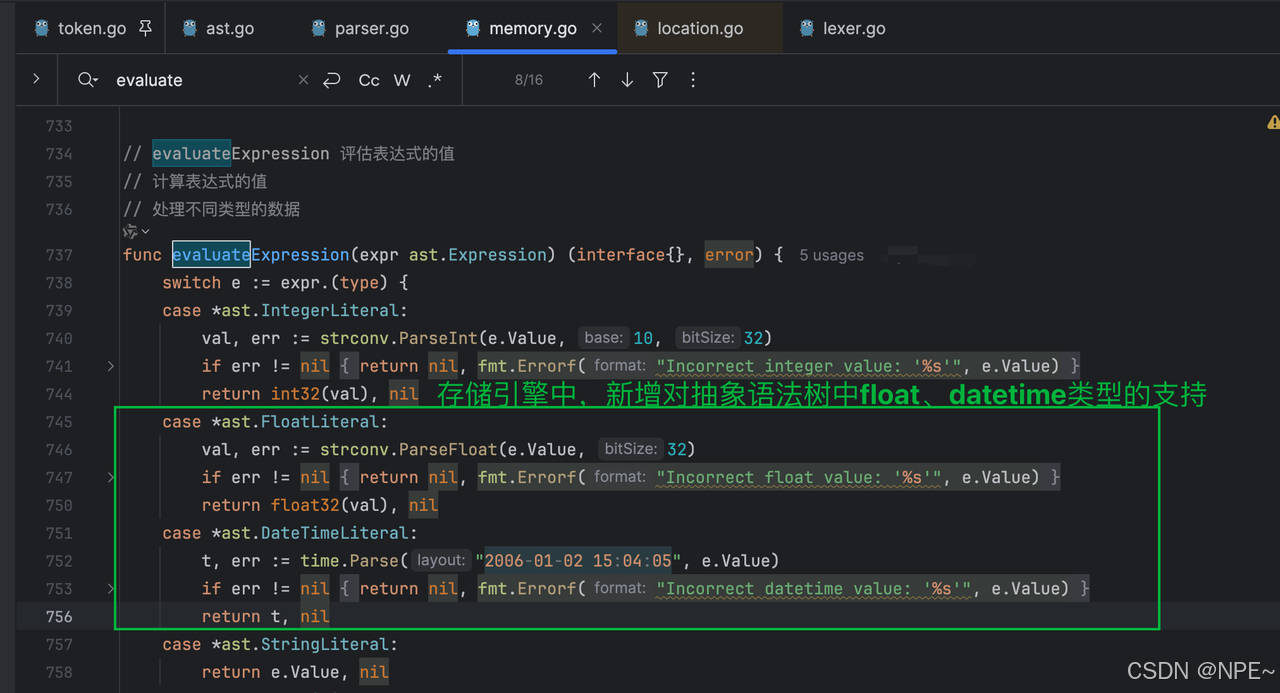1280x693 pixels.
Task: Open the more options kebab menu
Action: [693, 80]
